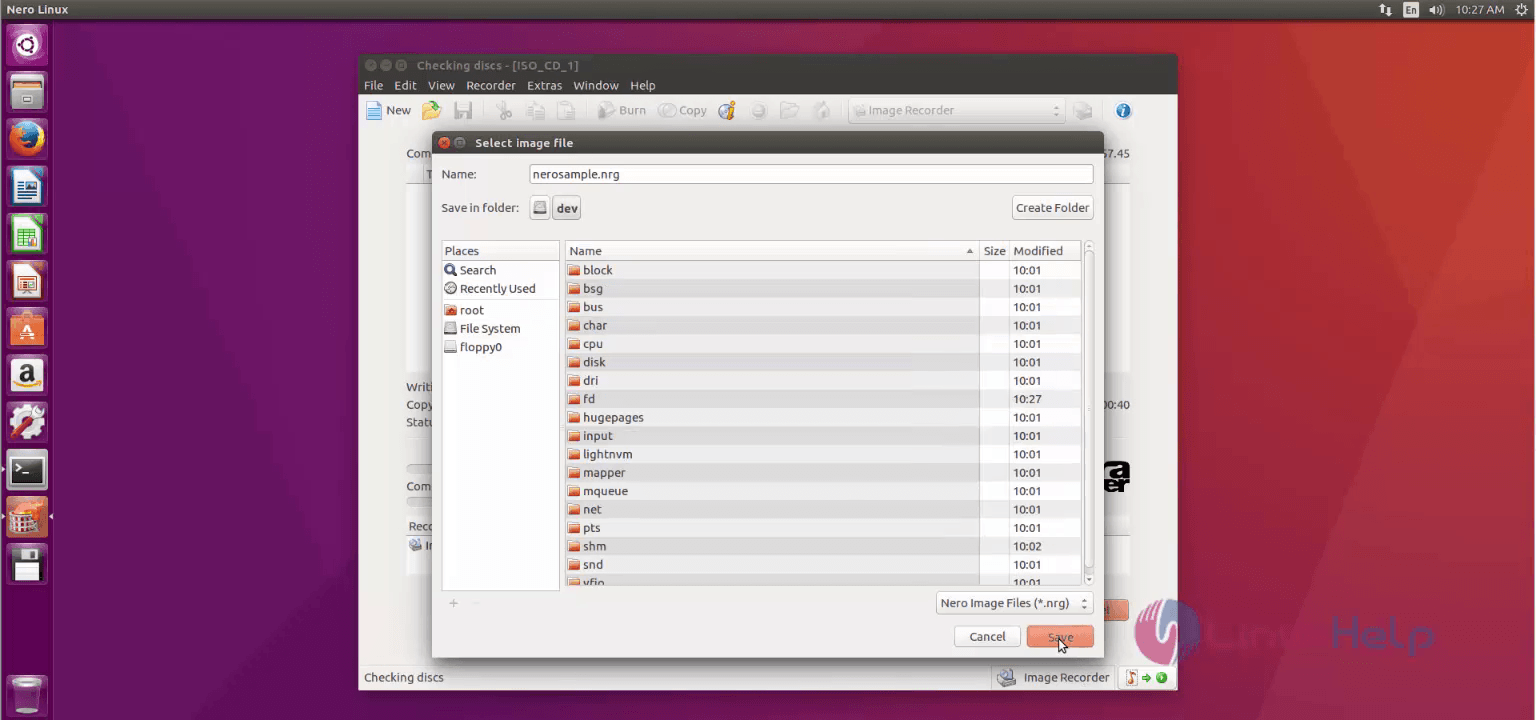Screen dimensions: 1536x720
Task: Click the New compilation toolbar button
Action: tap(389, 111)
